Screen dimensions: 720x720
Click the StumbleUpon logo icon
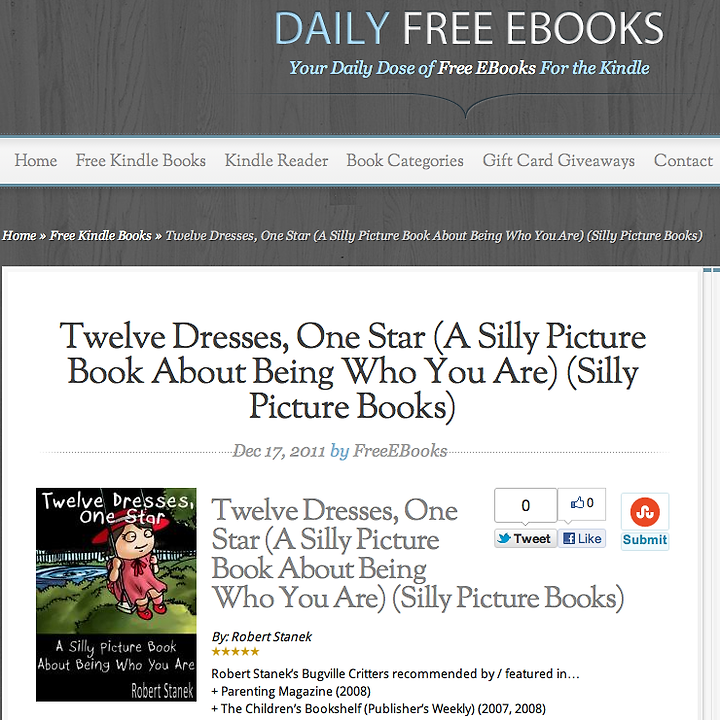pos(645,512)
